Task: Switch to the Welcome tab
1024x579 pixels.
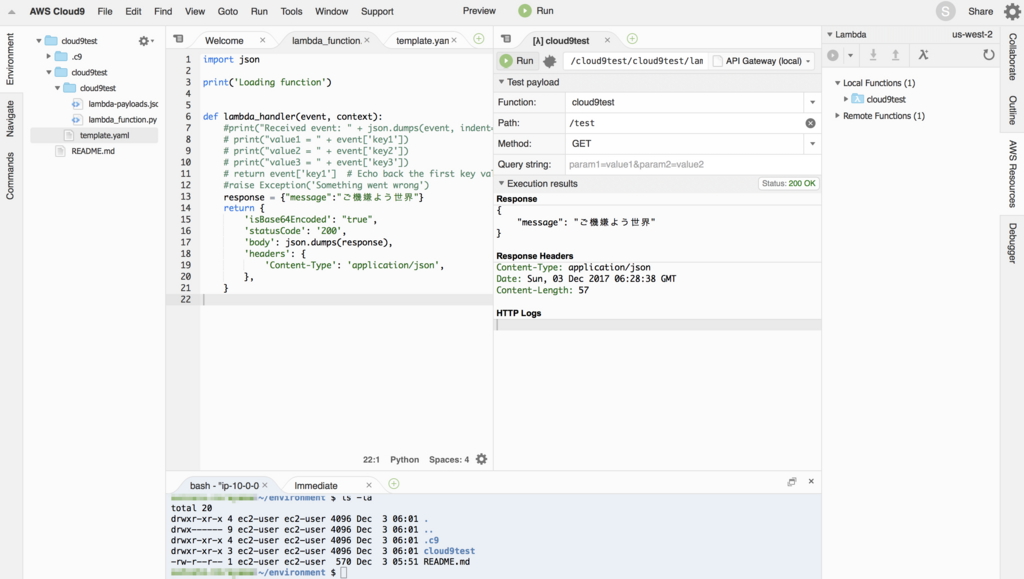Action: pyautogui.click(x=224, y=40)
